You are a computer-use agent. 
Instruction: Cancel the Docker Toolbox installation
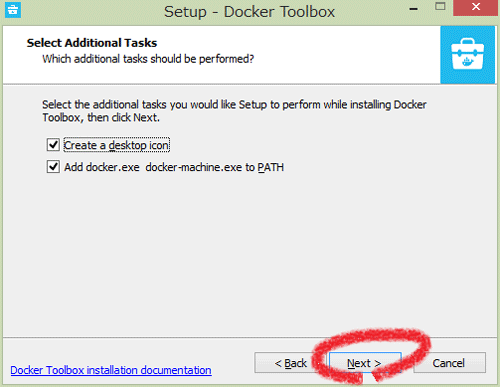click(x=449, y=363)
